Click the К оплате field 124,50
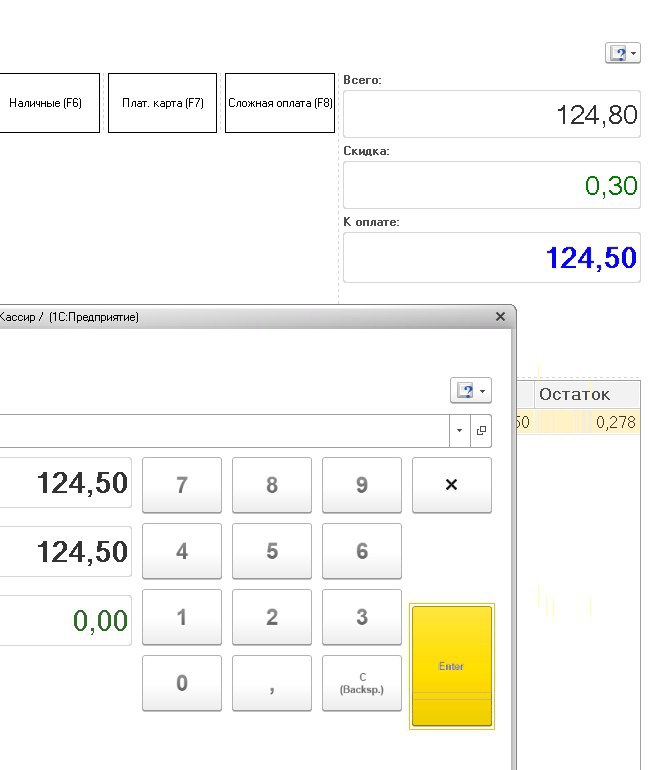 coord(492,257)
